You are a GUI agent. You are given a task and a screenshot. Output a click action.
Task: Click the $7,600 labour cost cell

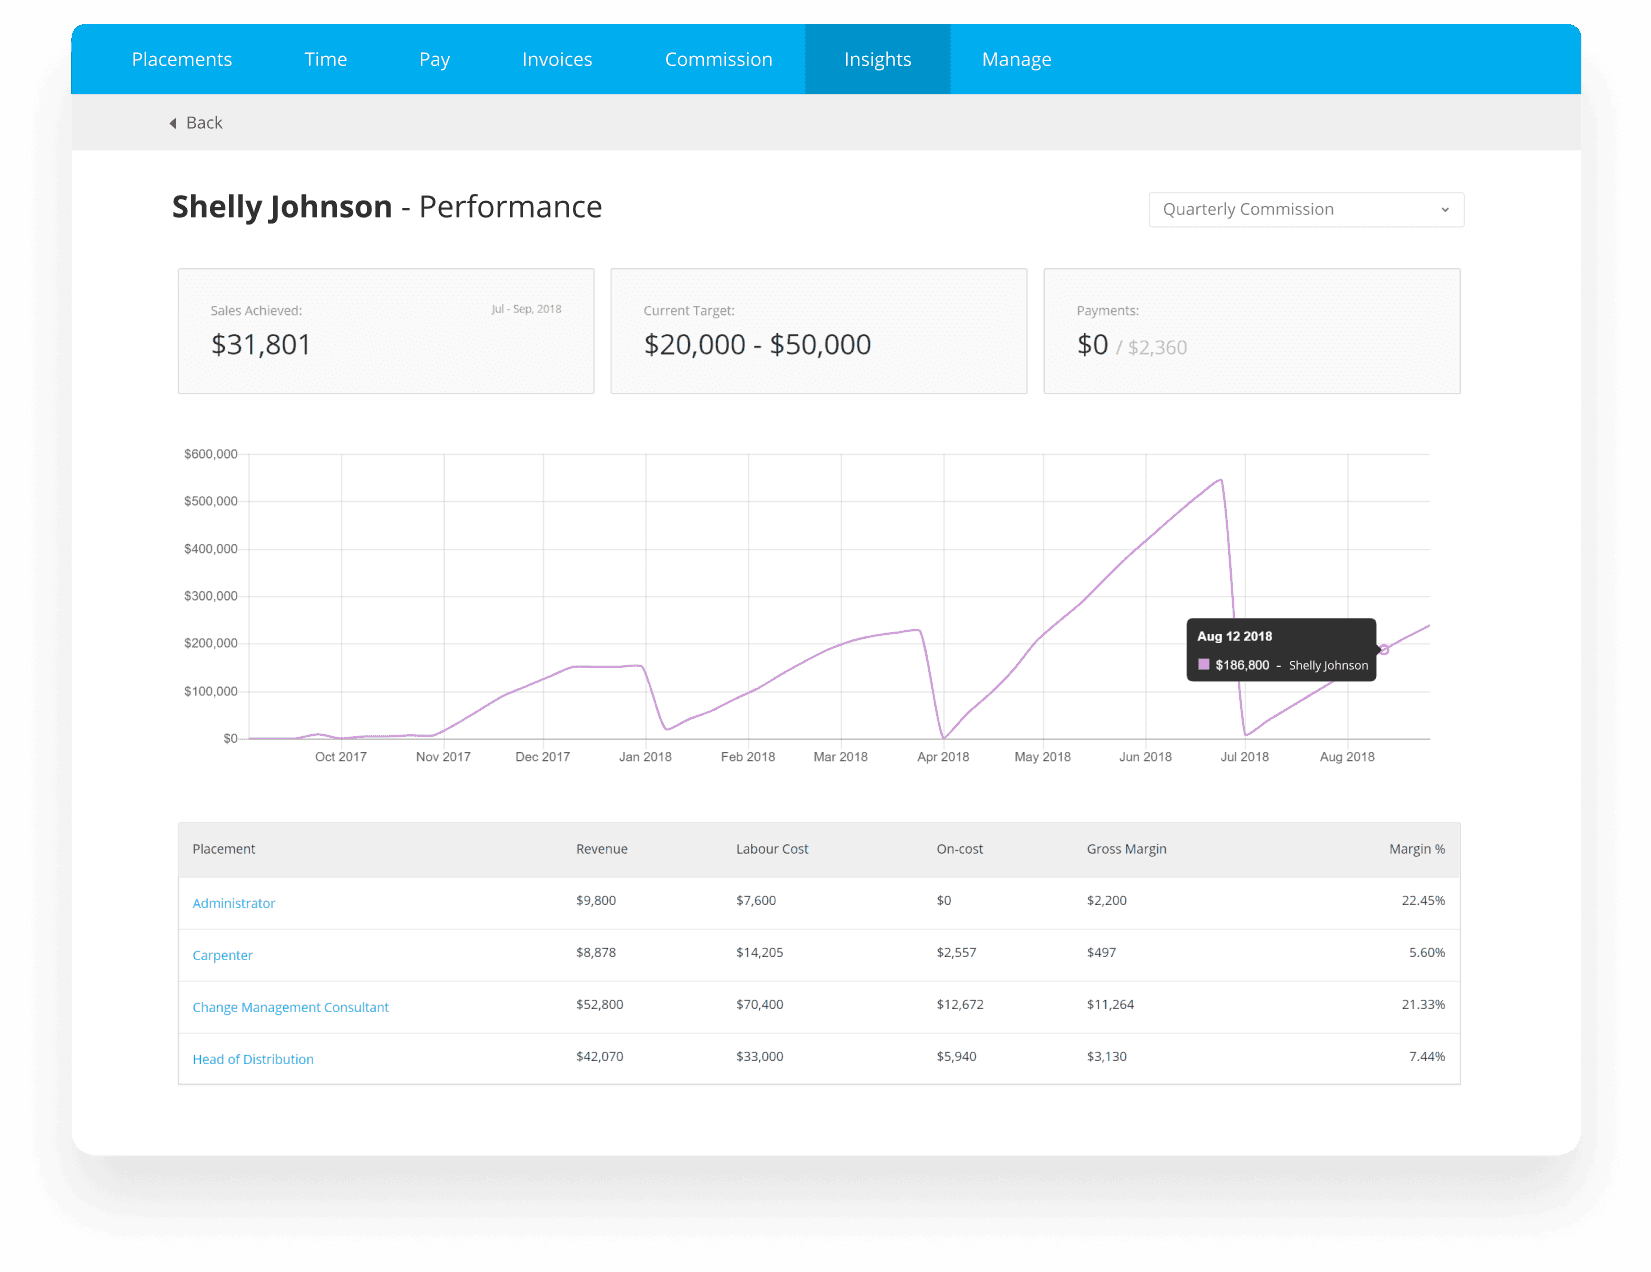coord(756,901)
